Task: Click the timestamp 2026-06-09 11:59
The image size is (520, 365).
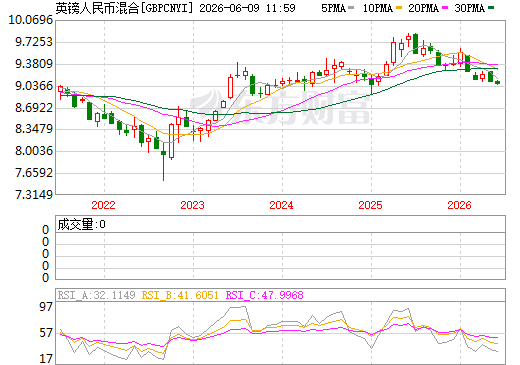Action: coord(247,8)
